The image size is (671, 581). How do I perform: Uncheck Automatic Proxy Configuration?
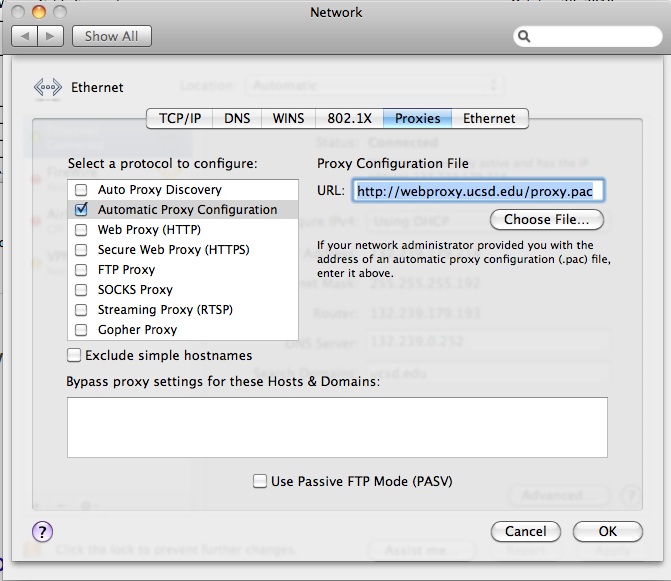81,209
